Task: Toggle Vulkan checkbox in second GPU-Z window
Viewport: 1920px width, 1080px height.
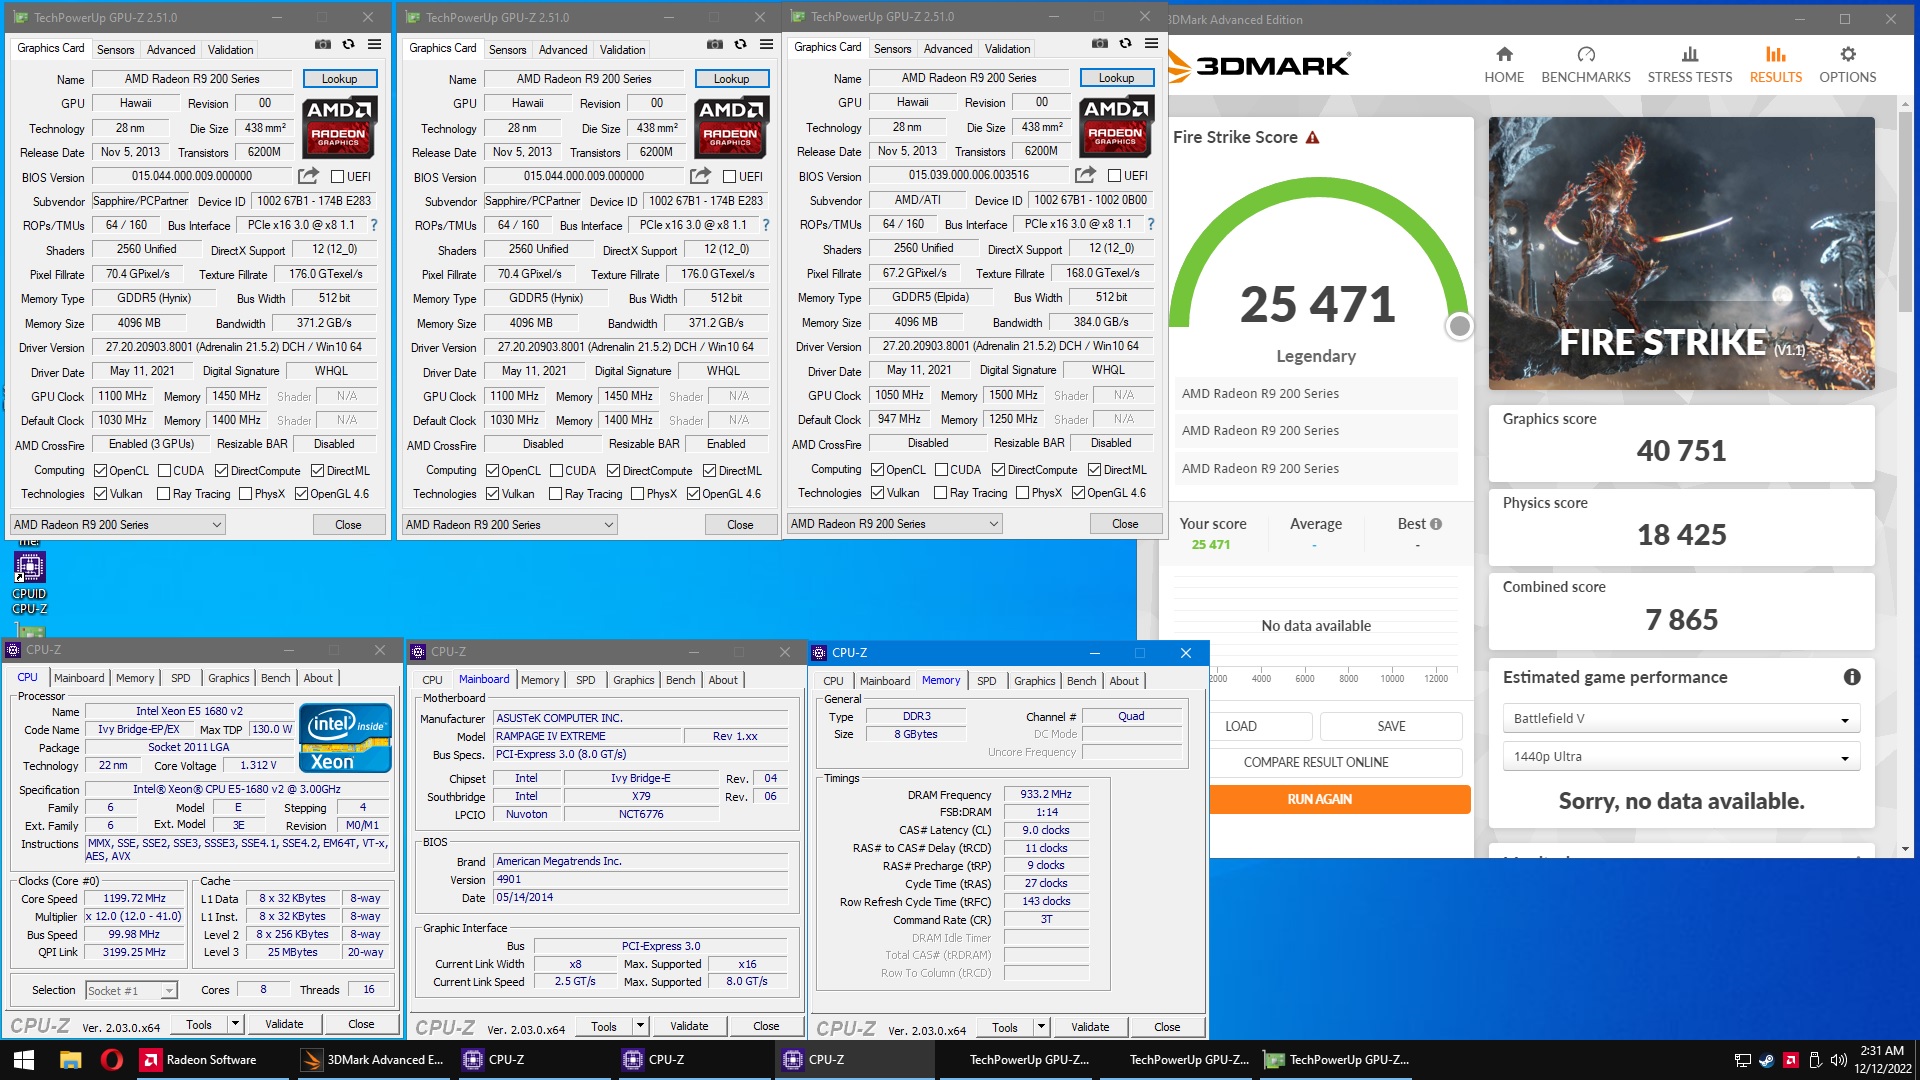Action: pos(492,494)
